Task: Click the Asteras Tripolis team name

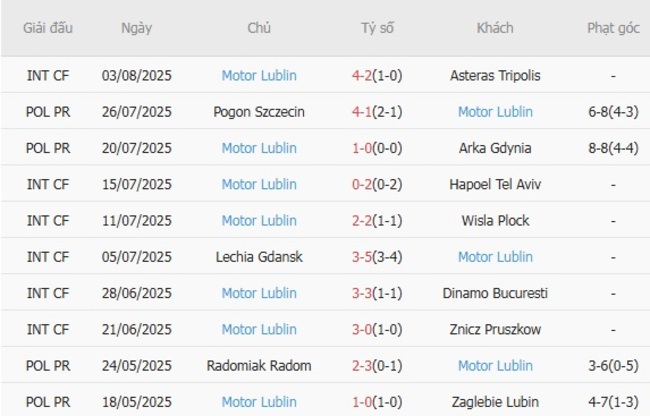Action: [x=495, y=75]
